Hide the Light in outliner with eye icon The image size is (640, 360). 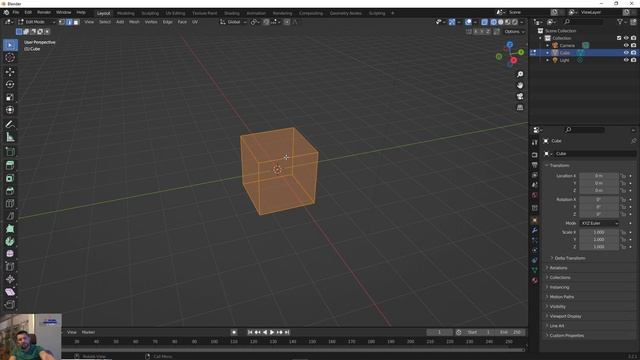click(x=626, y=60)
